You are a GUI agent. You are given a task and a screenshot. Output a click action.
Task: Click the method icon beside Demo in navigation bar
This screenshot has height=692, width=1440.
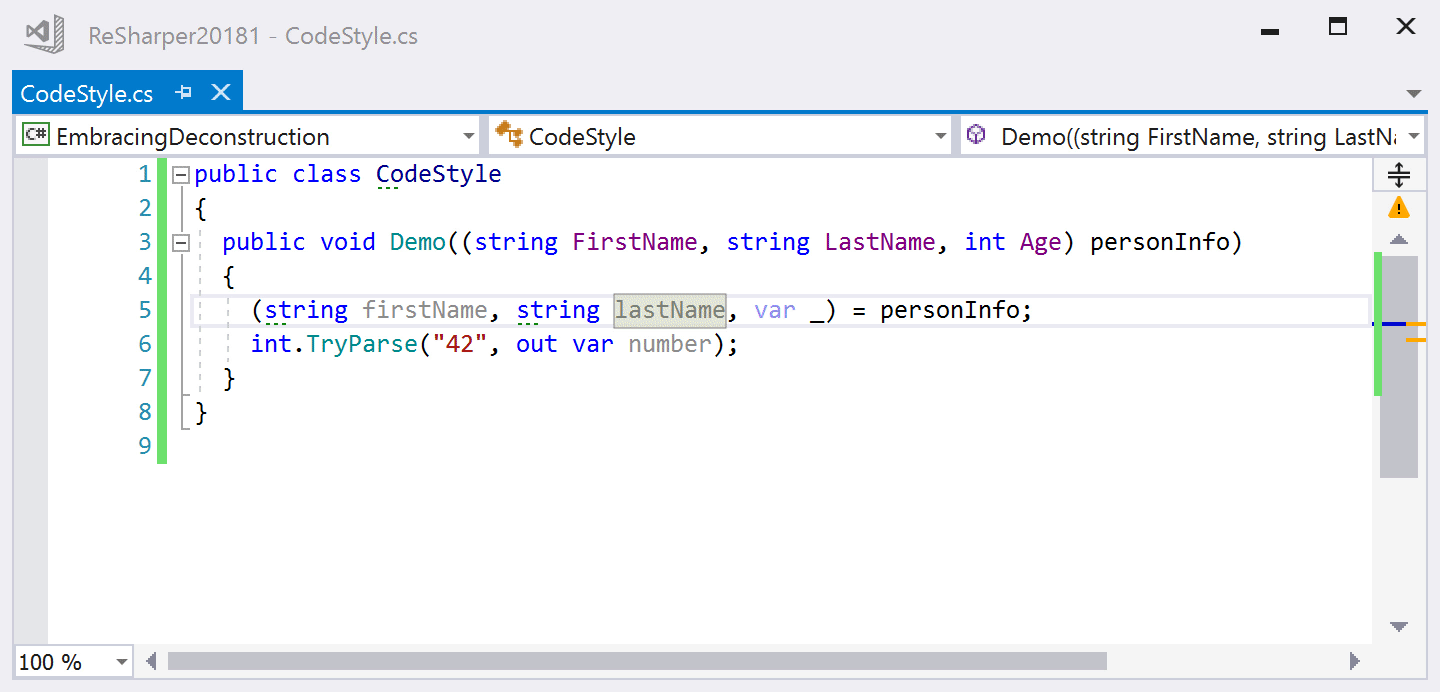(976, 135)
